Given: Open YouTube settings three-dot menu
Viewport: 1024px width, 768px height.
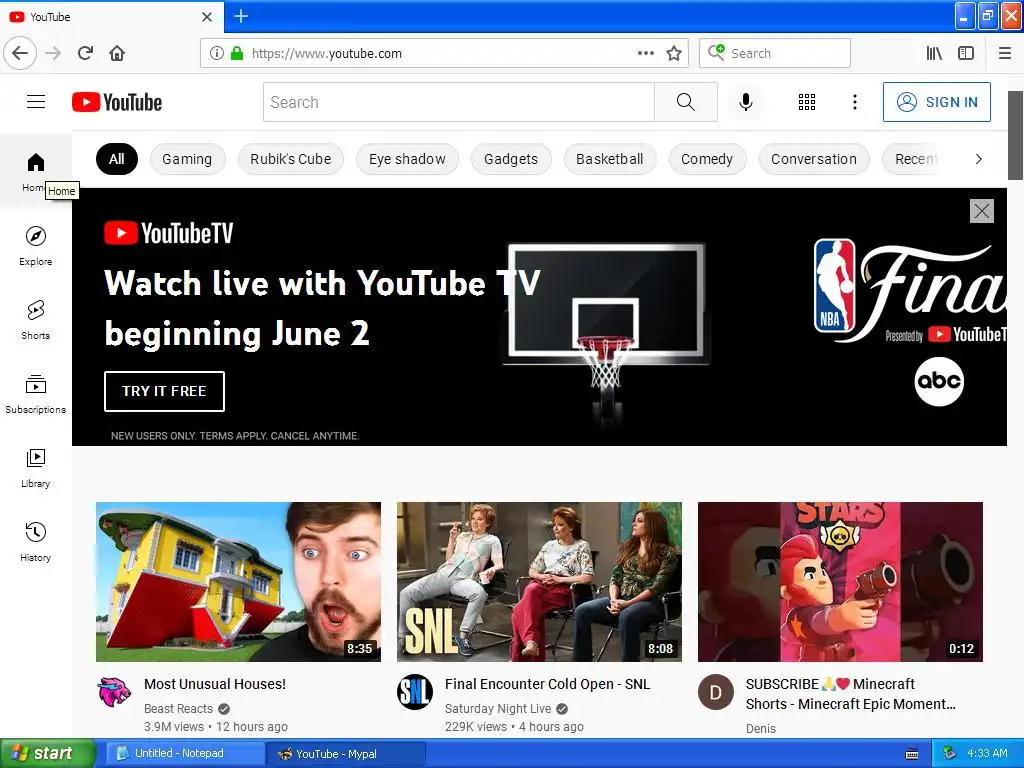Looking at the screenshot, I should [855, 102].
